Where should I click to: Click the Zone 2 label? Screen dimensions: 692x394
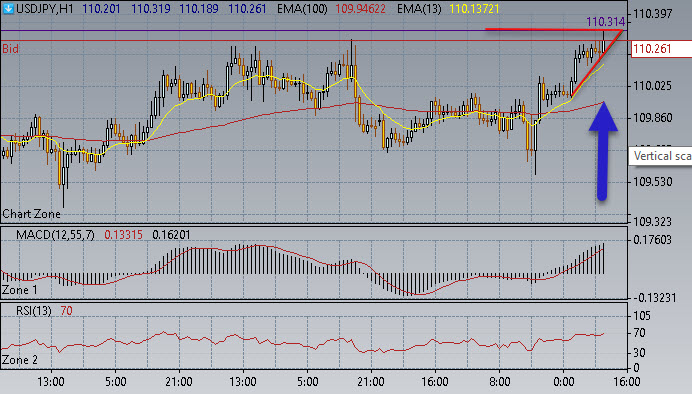click(x=20, y=360)
